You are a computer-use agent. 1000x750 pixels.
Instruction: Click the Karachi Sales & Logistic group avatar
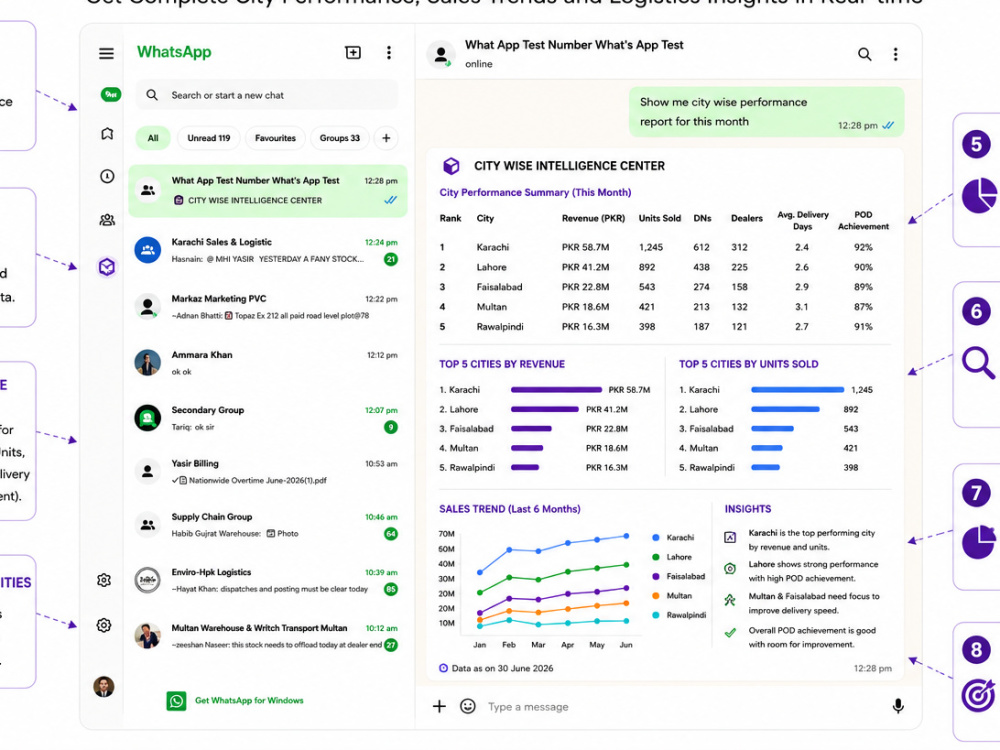[x=148, y=250]
